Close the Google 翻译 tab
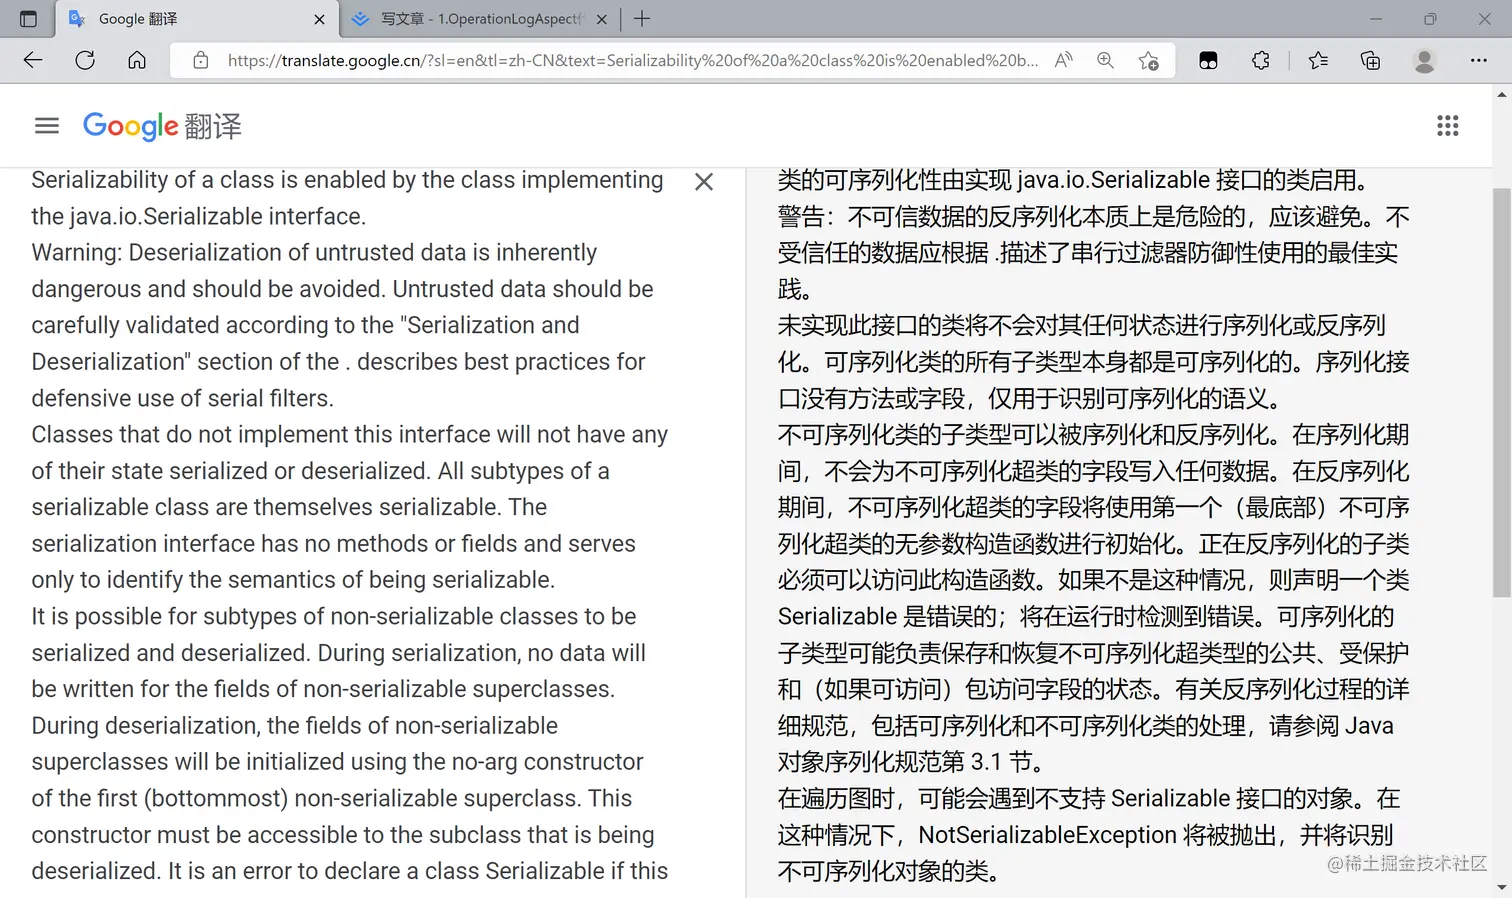 pos(319,19)
